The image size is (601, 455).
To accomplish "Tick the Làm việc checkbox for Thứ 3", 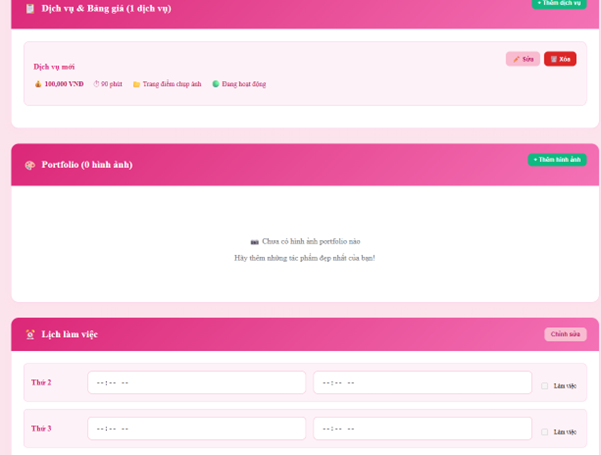I will 545,432.
